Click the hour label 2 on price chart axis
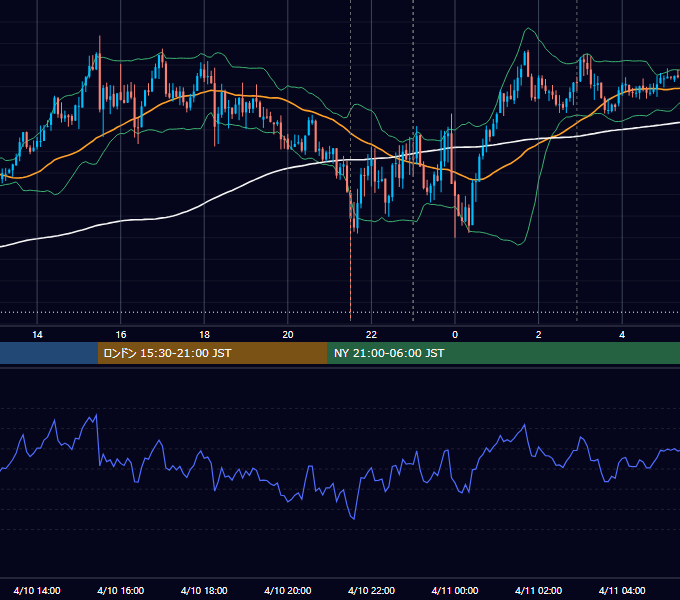 539,335
